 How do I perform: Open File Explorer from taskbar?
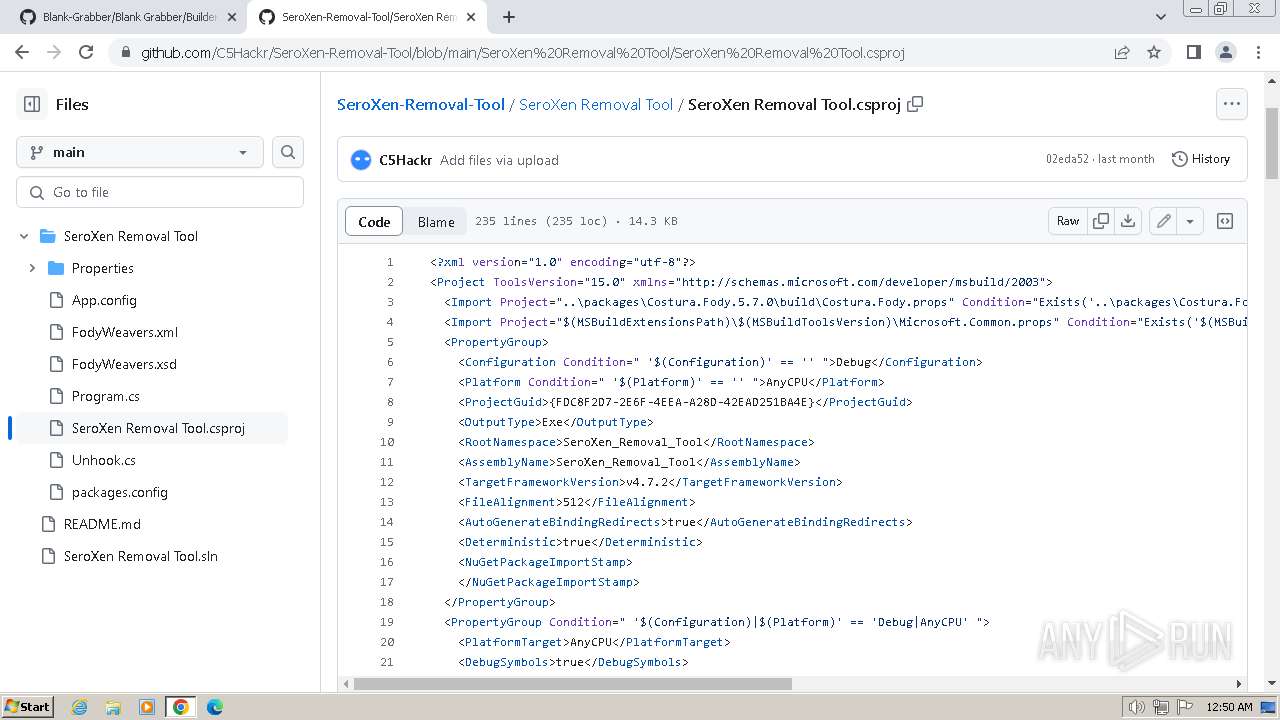113,707
